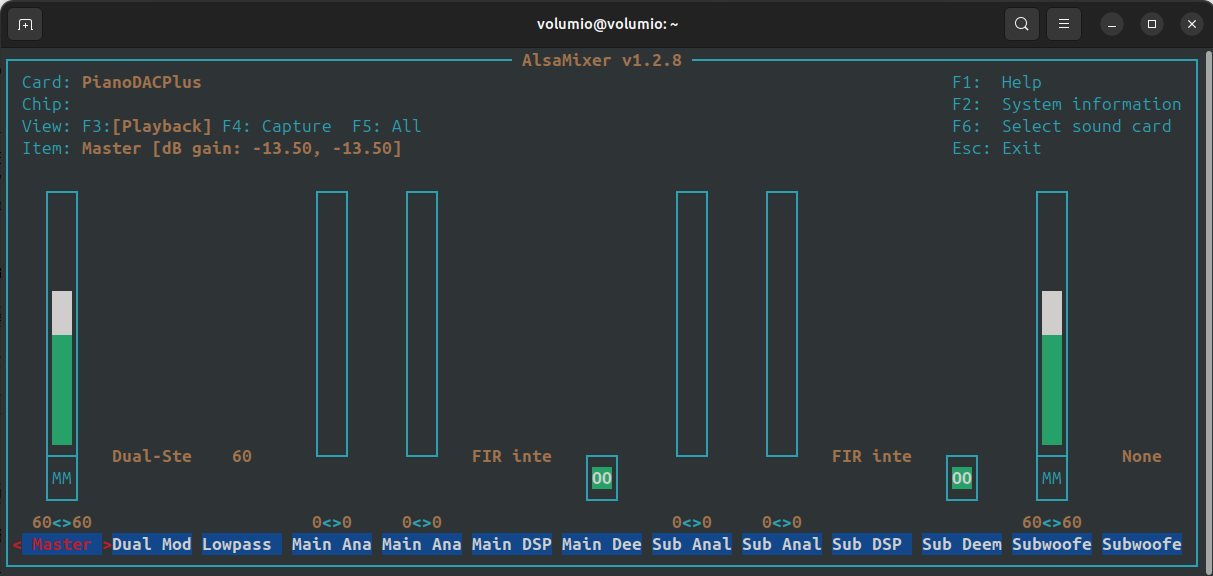This screenshot has height=576, width=1213.
Task: Switch to the F5 All view
Action: click(387, 126)
